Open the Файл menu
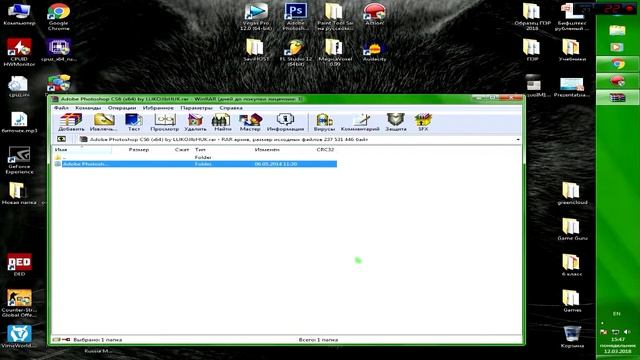This screenshot has width=640, height=360. tap(61, 108)
